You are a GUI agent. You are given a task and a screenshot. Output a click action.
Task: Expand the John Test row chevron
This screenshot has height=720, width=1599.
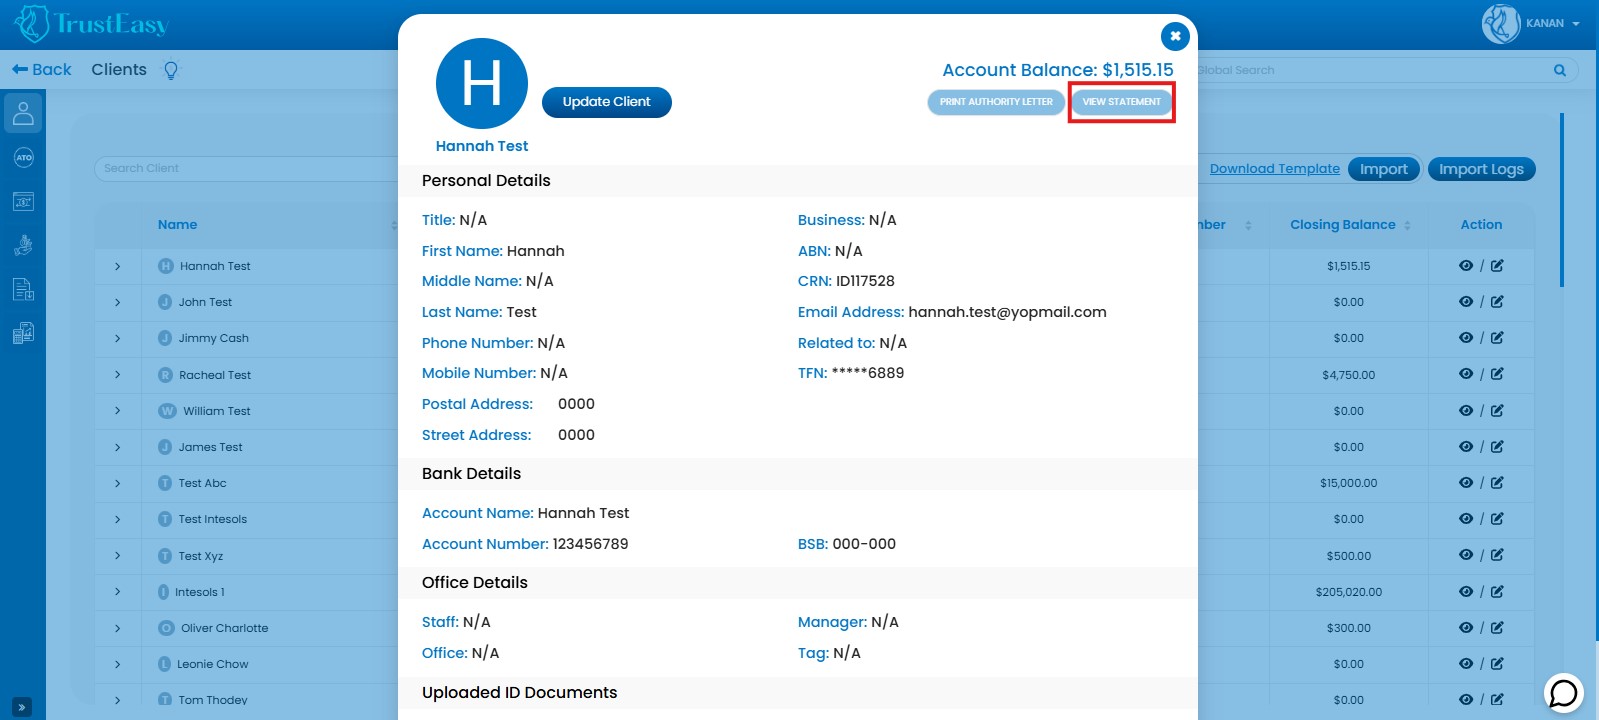point(117,302)
